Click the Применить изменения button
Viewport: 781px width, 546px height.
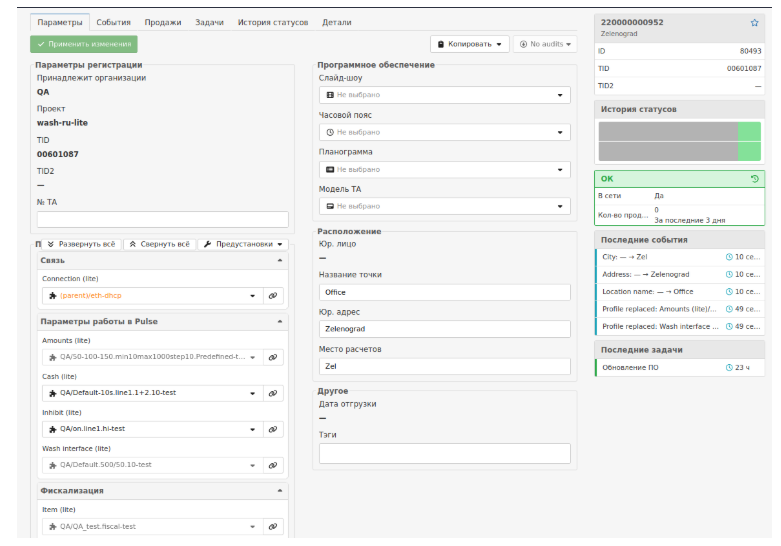pos(84,44)
